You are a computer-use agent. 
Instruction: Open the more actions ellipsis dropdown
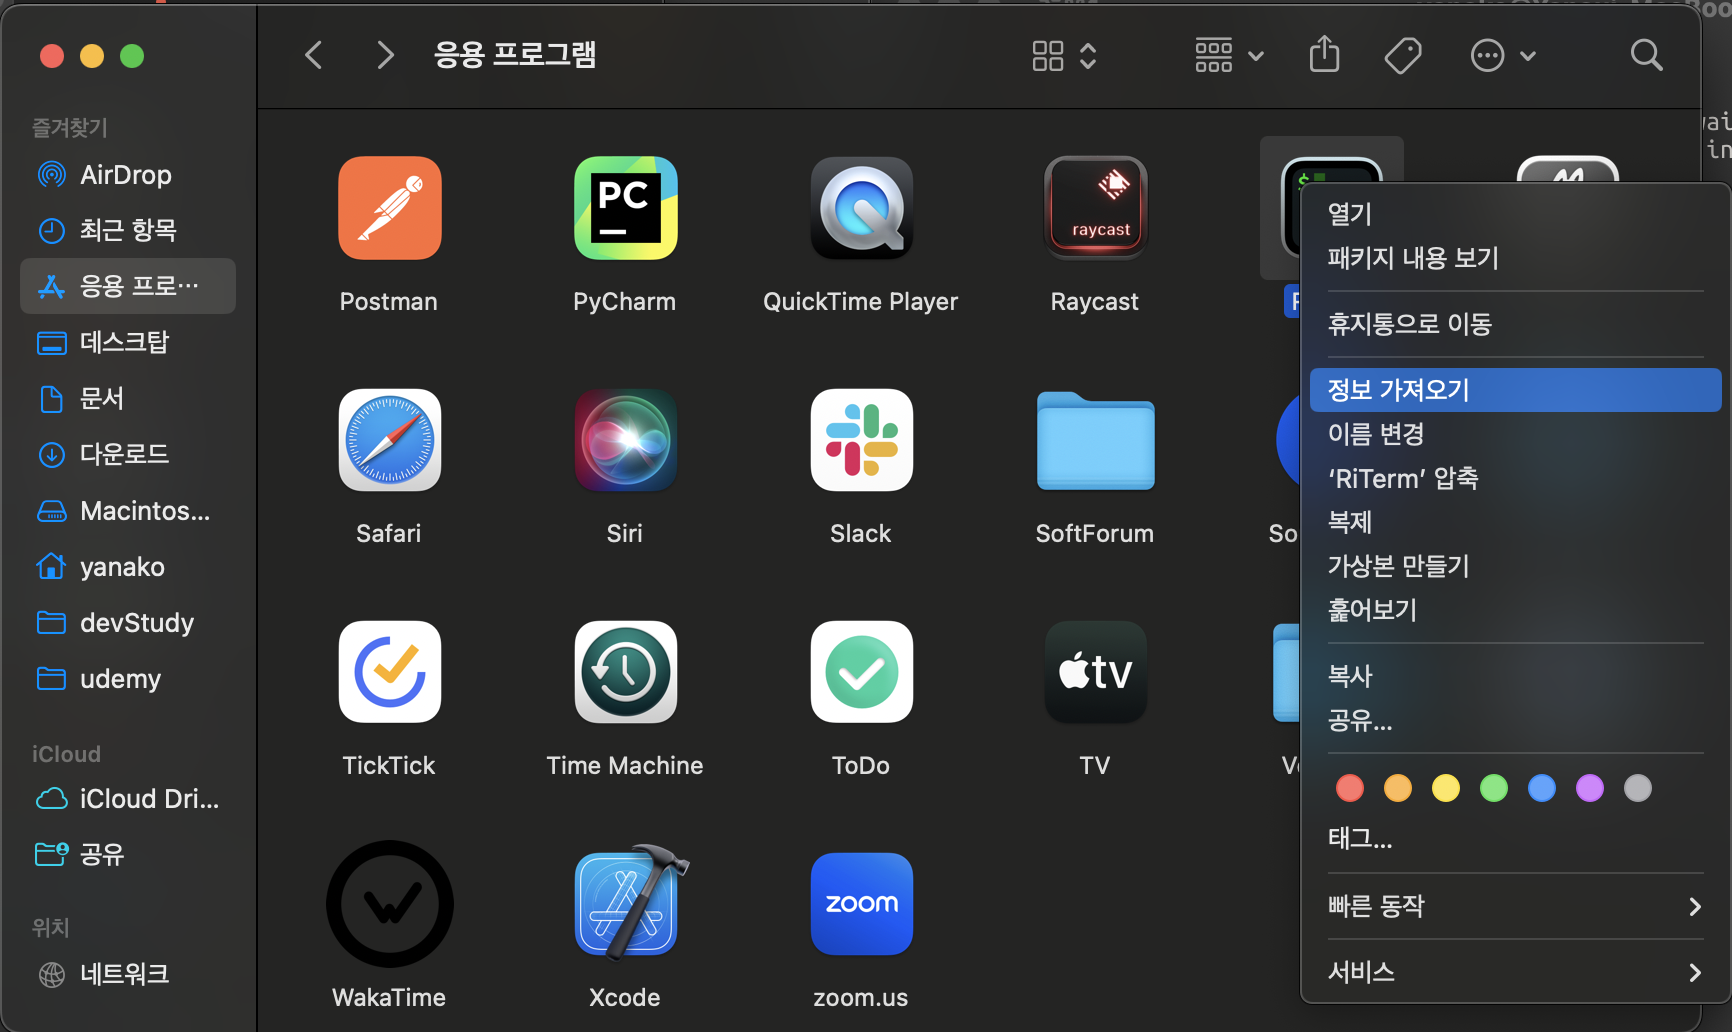pyautogui.click(x=1503, y=55)
